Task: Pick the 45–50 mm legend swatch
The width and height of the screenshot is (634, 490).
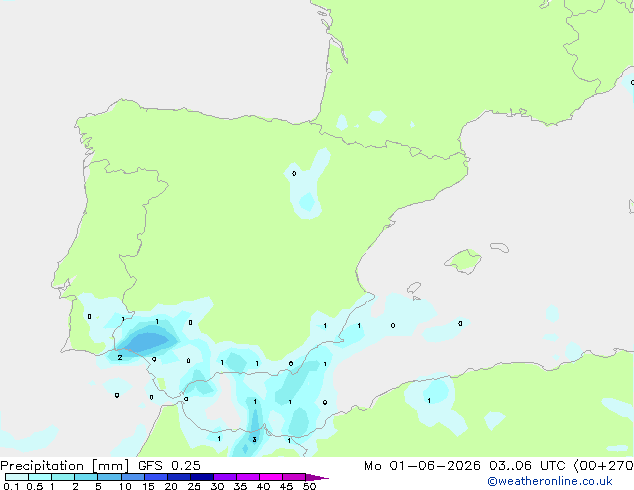Action: (294, 477)
